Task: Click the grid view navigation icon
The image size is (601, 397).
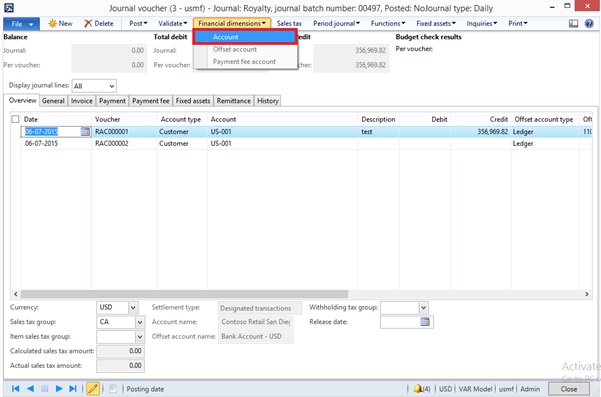Action: 44,389
